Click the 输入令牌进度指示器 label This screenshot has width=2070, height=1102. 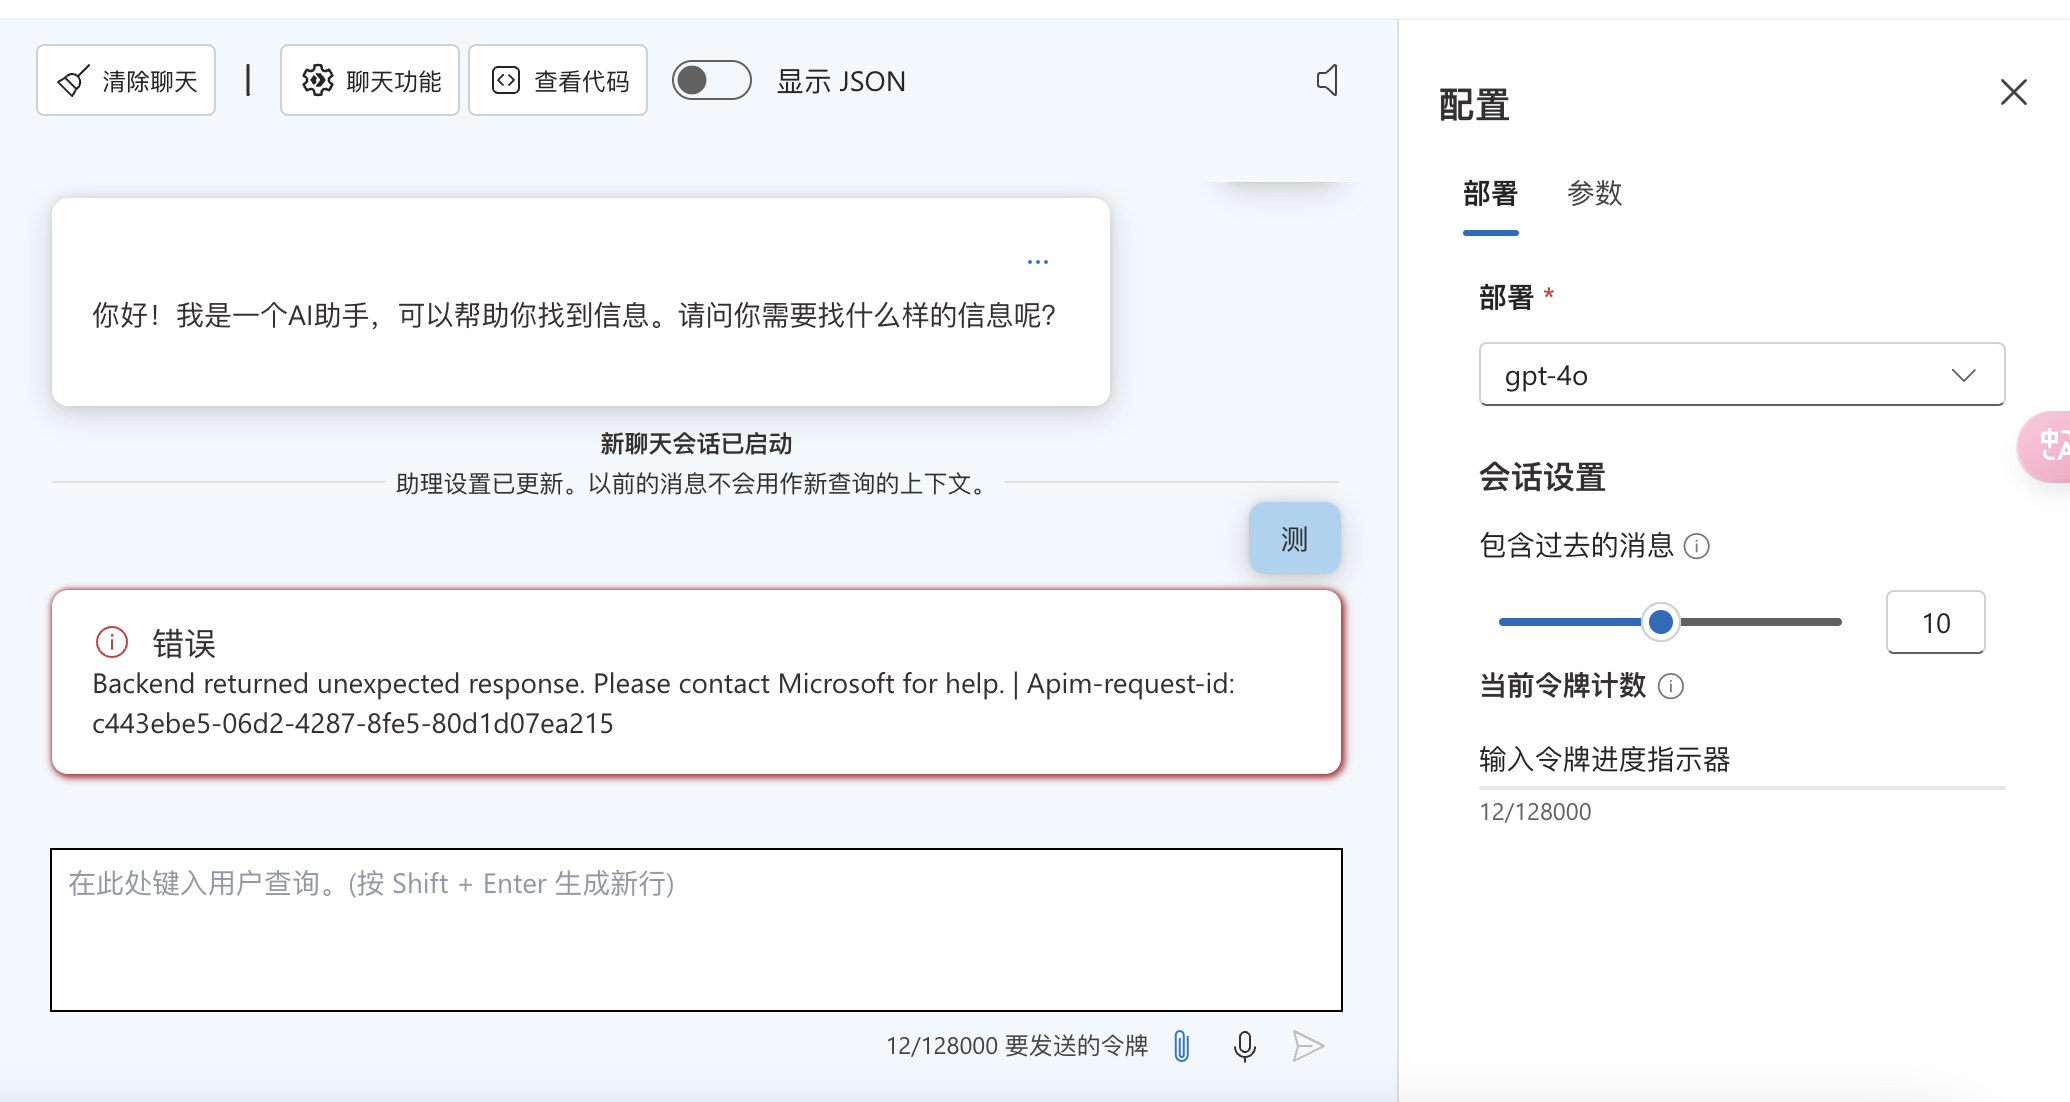pos(1605,760)
